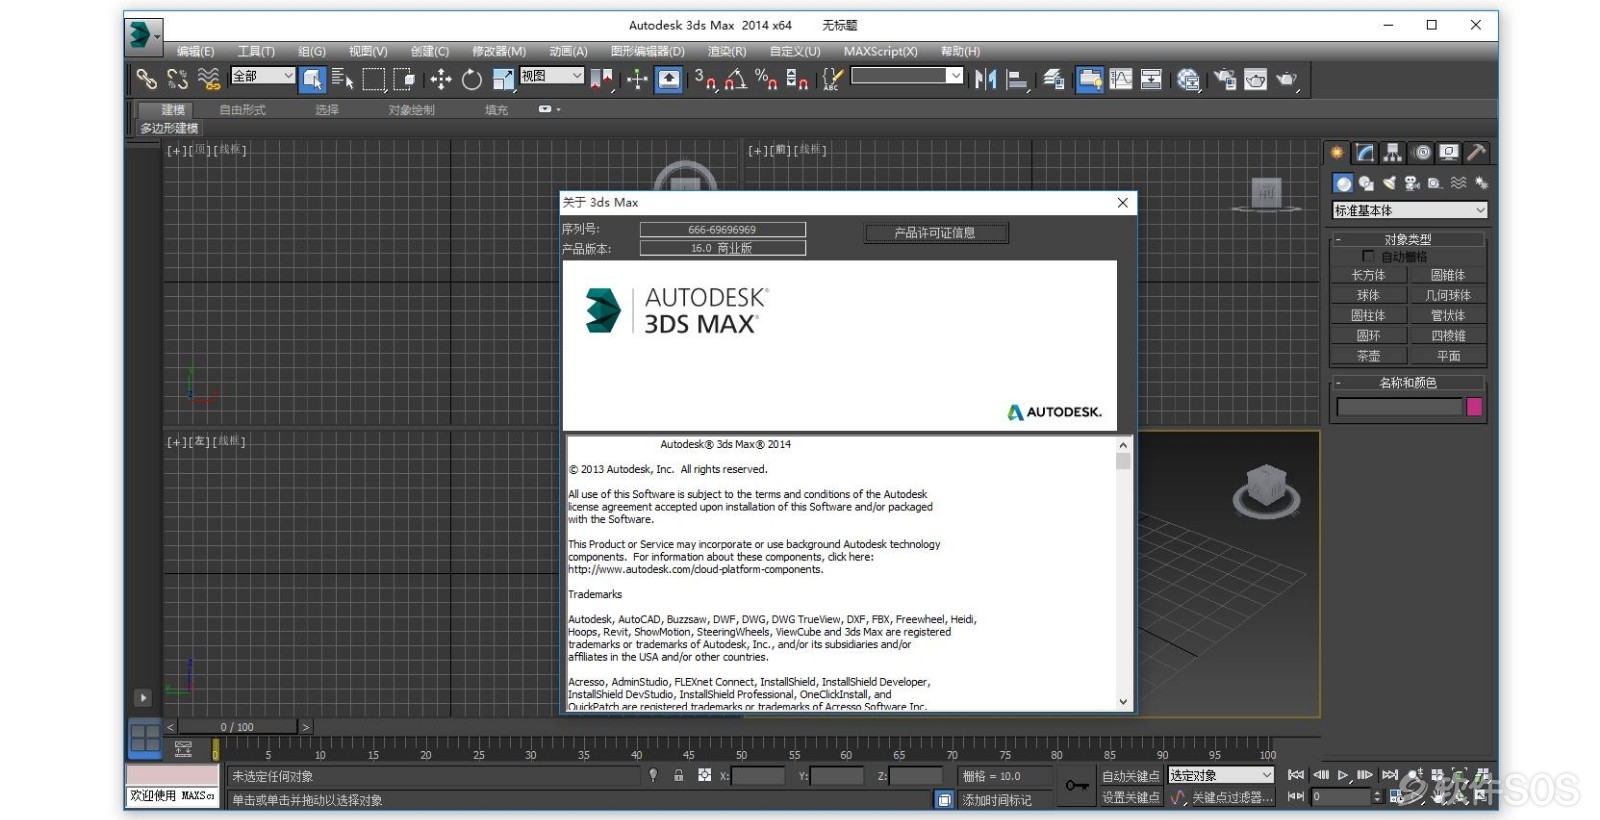This screenshot has height=820, width=1600.
Task: Collapse the 对象类型 rollout
Action: pyautogui.click(x=1408, y=239)
